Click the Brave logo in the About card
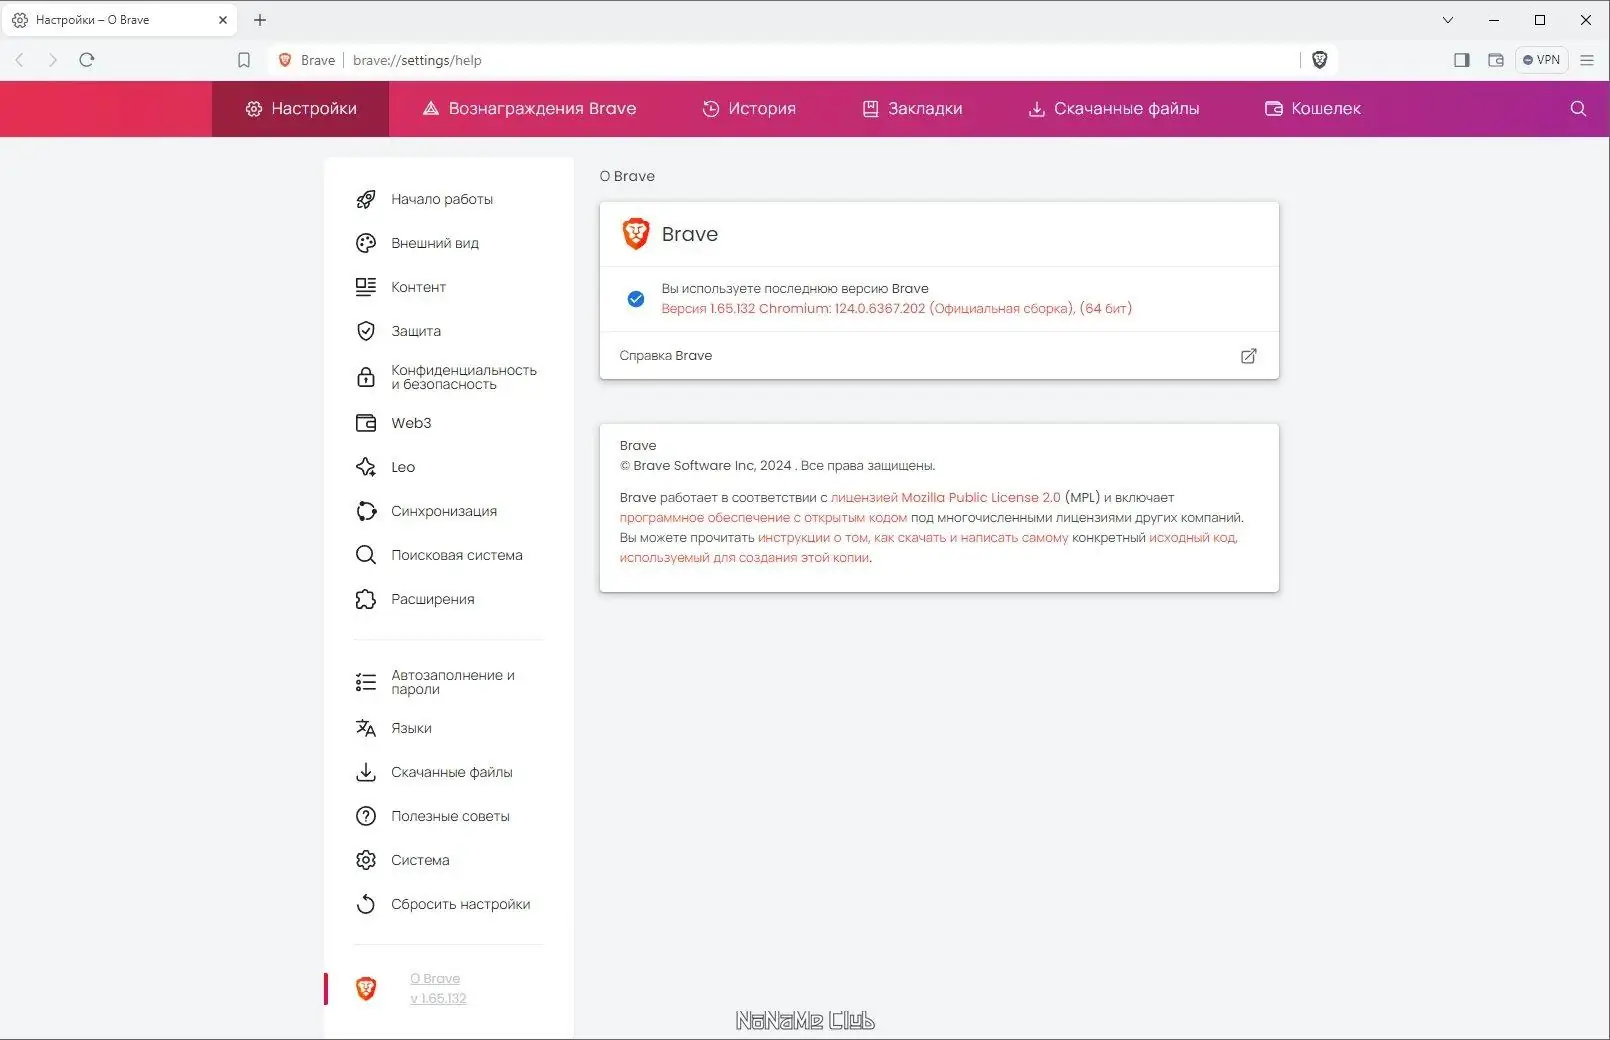 [636, 234]
